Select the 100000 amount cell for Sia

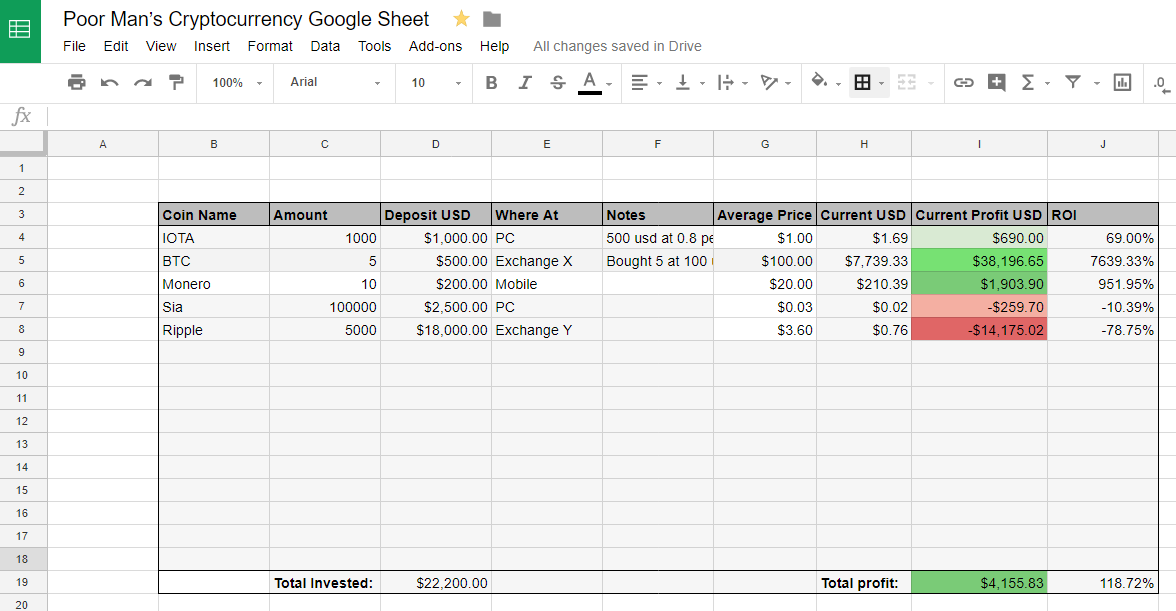click(325, 307)
